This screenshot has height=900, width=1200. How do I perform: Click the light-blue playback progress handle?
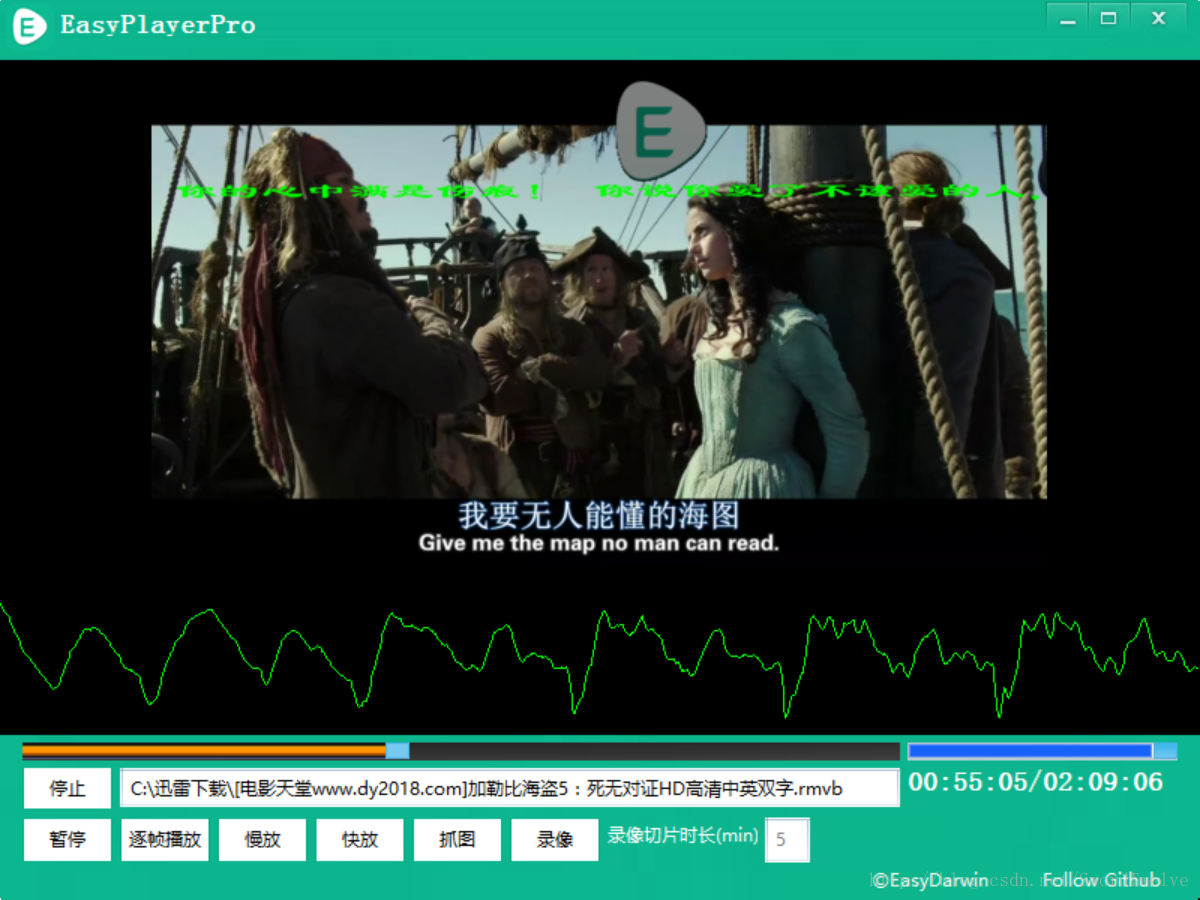tap(398, 750)
